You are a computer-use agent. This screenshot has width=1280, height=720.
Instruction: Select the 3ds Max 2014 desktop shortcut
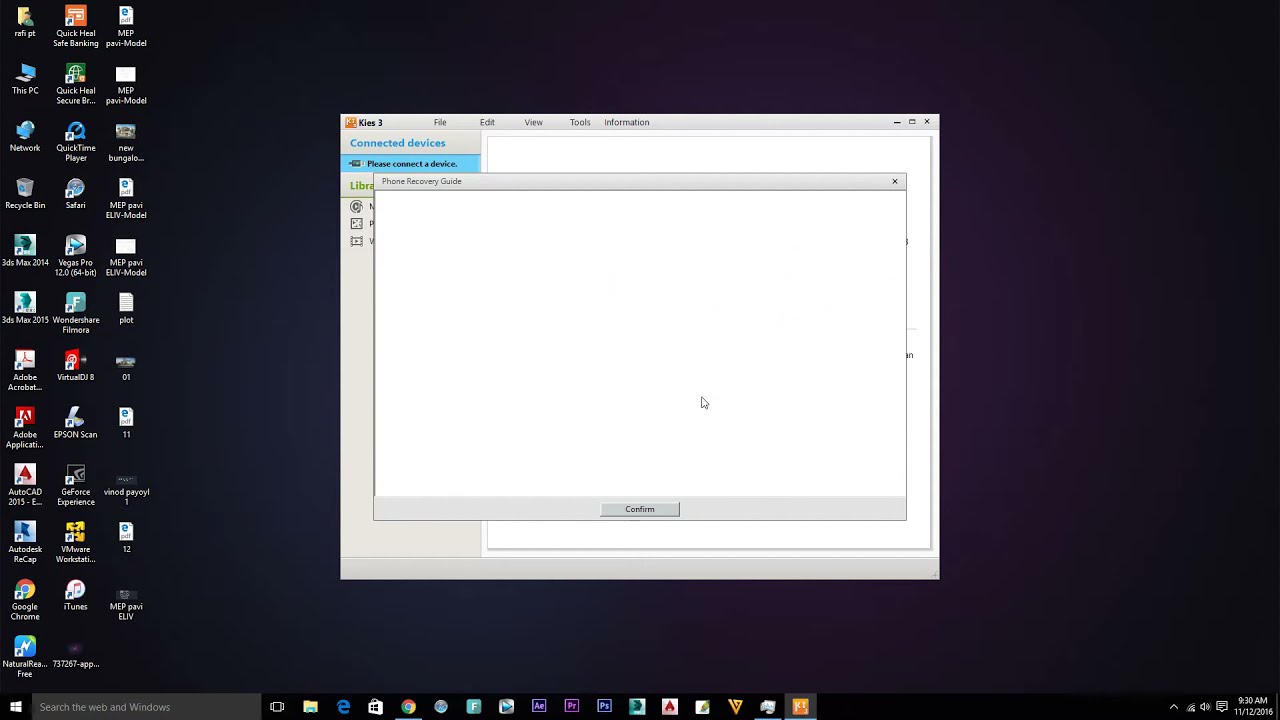pyautogui.click(x=25, y=251)
